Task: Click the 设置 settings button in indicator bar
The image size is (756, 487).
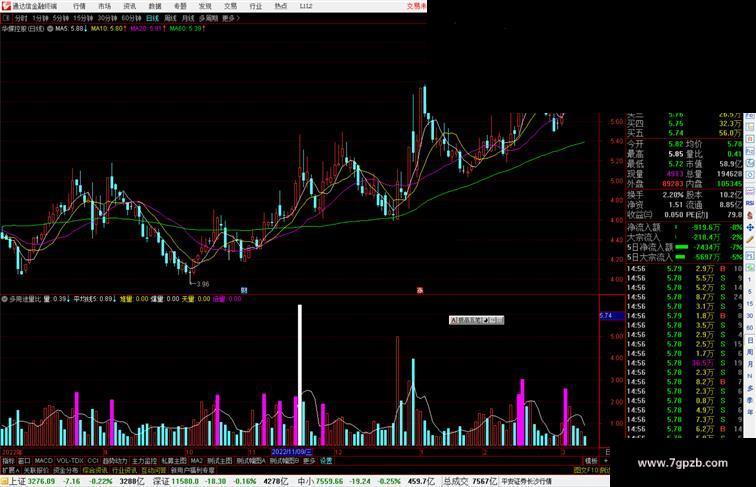Action: pyautogui.click(x=326, y=461)
